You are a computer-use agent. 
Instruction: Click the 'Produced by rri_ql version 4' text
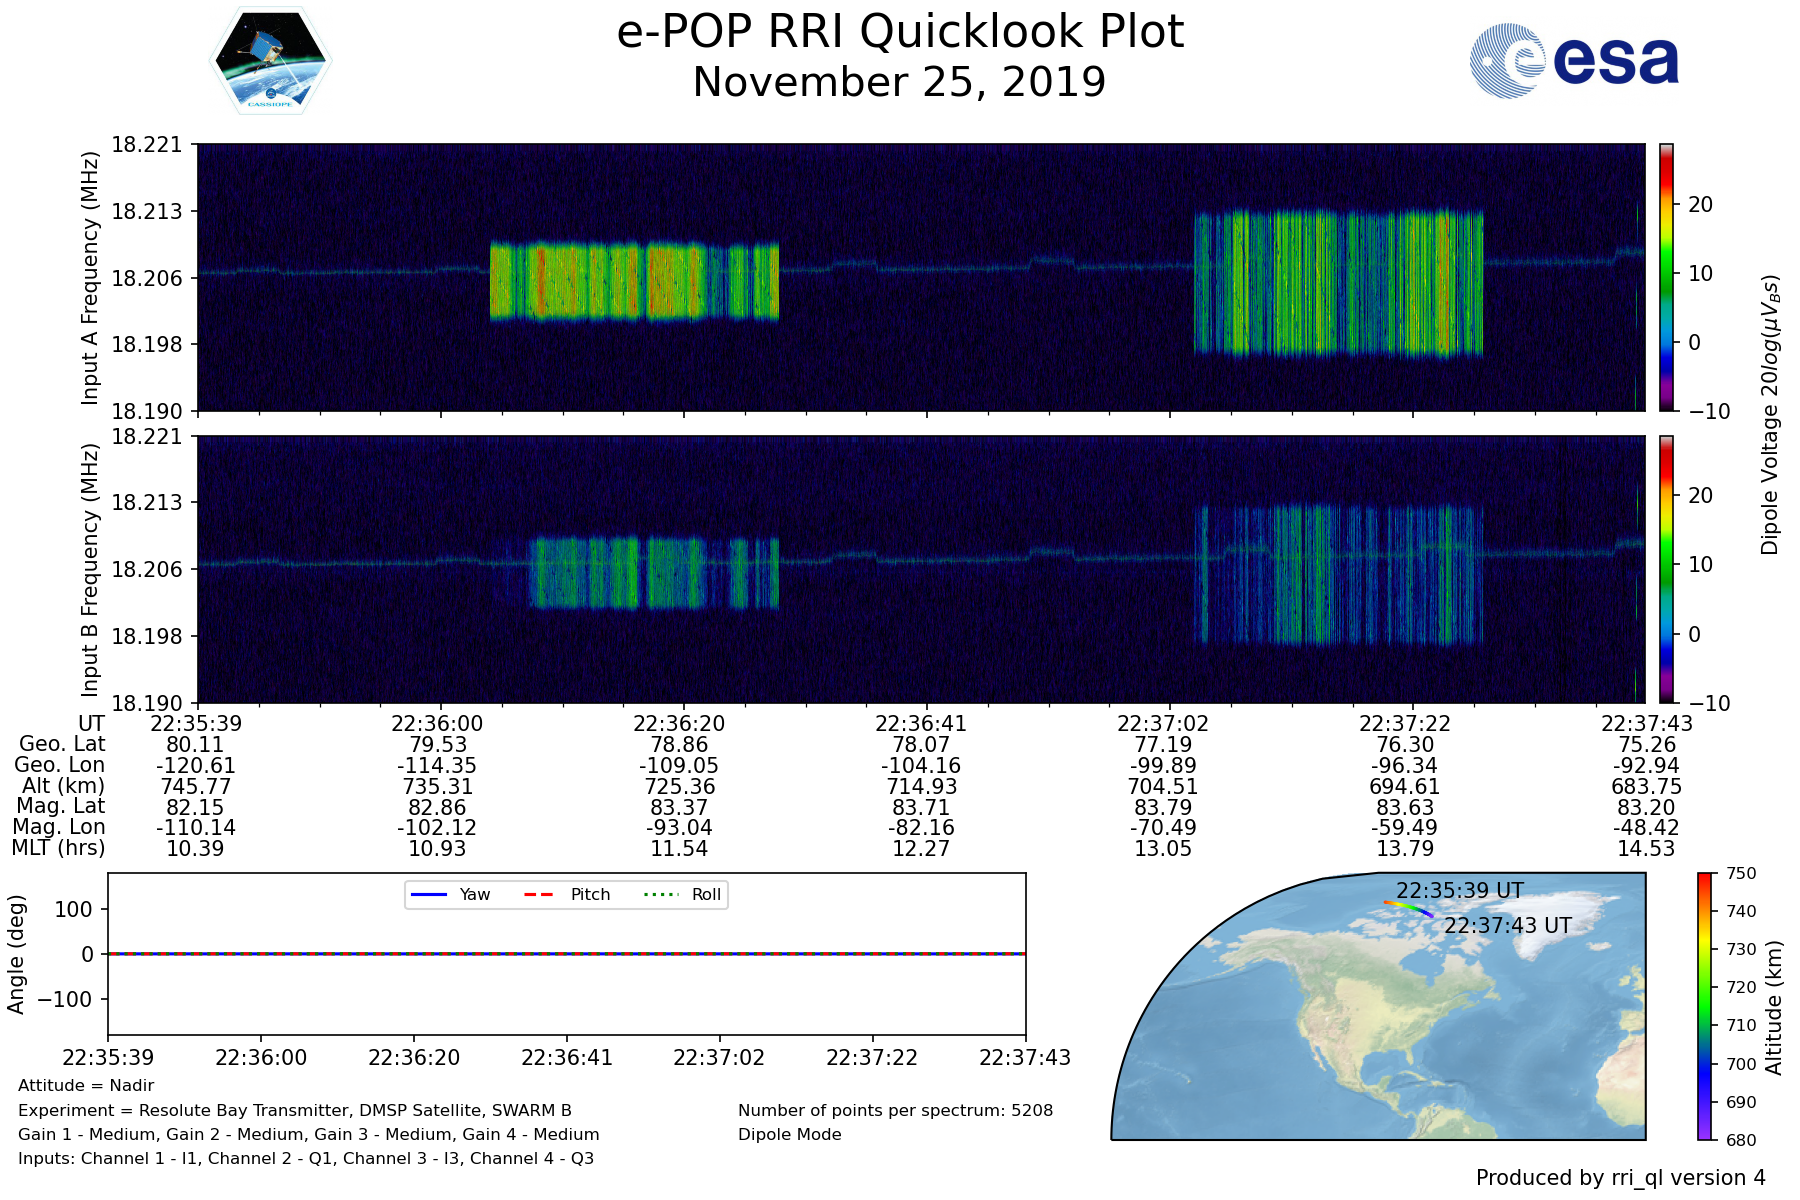tap(1620, 1177)
